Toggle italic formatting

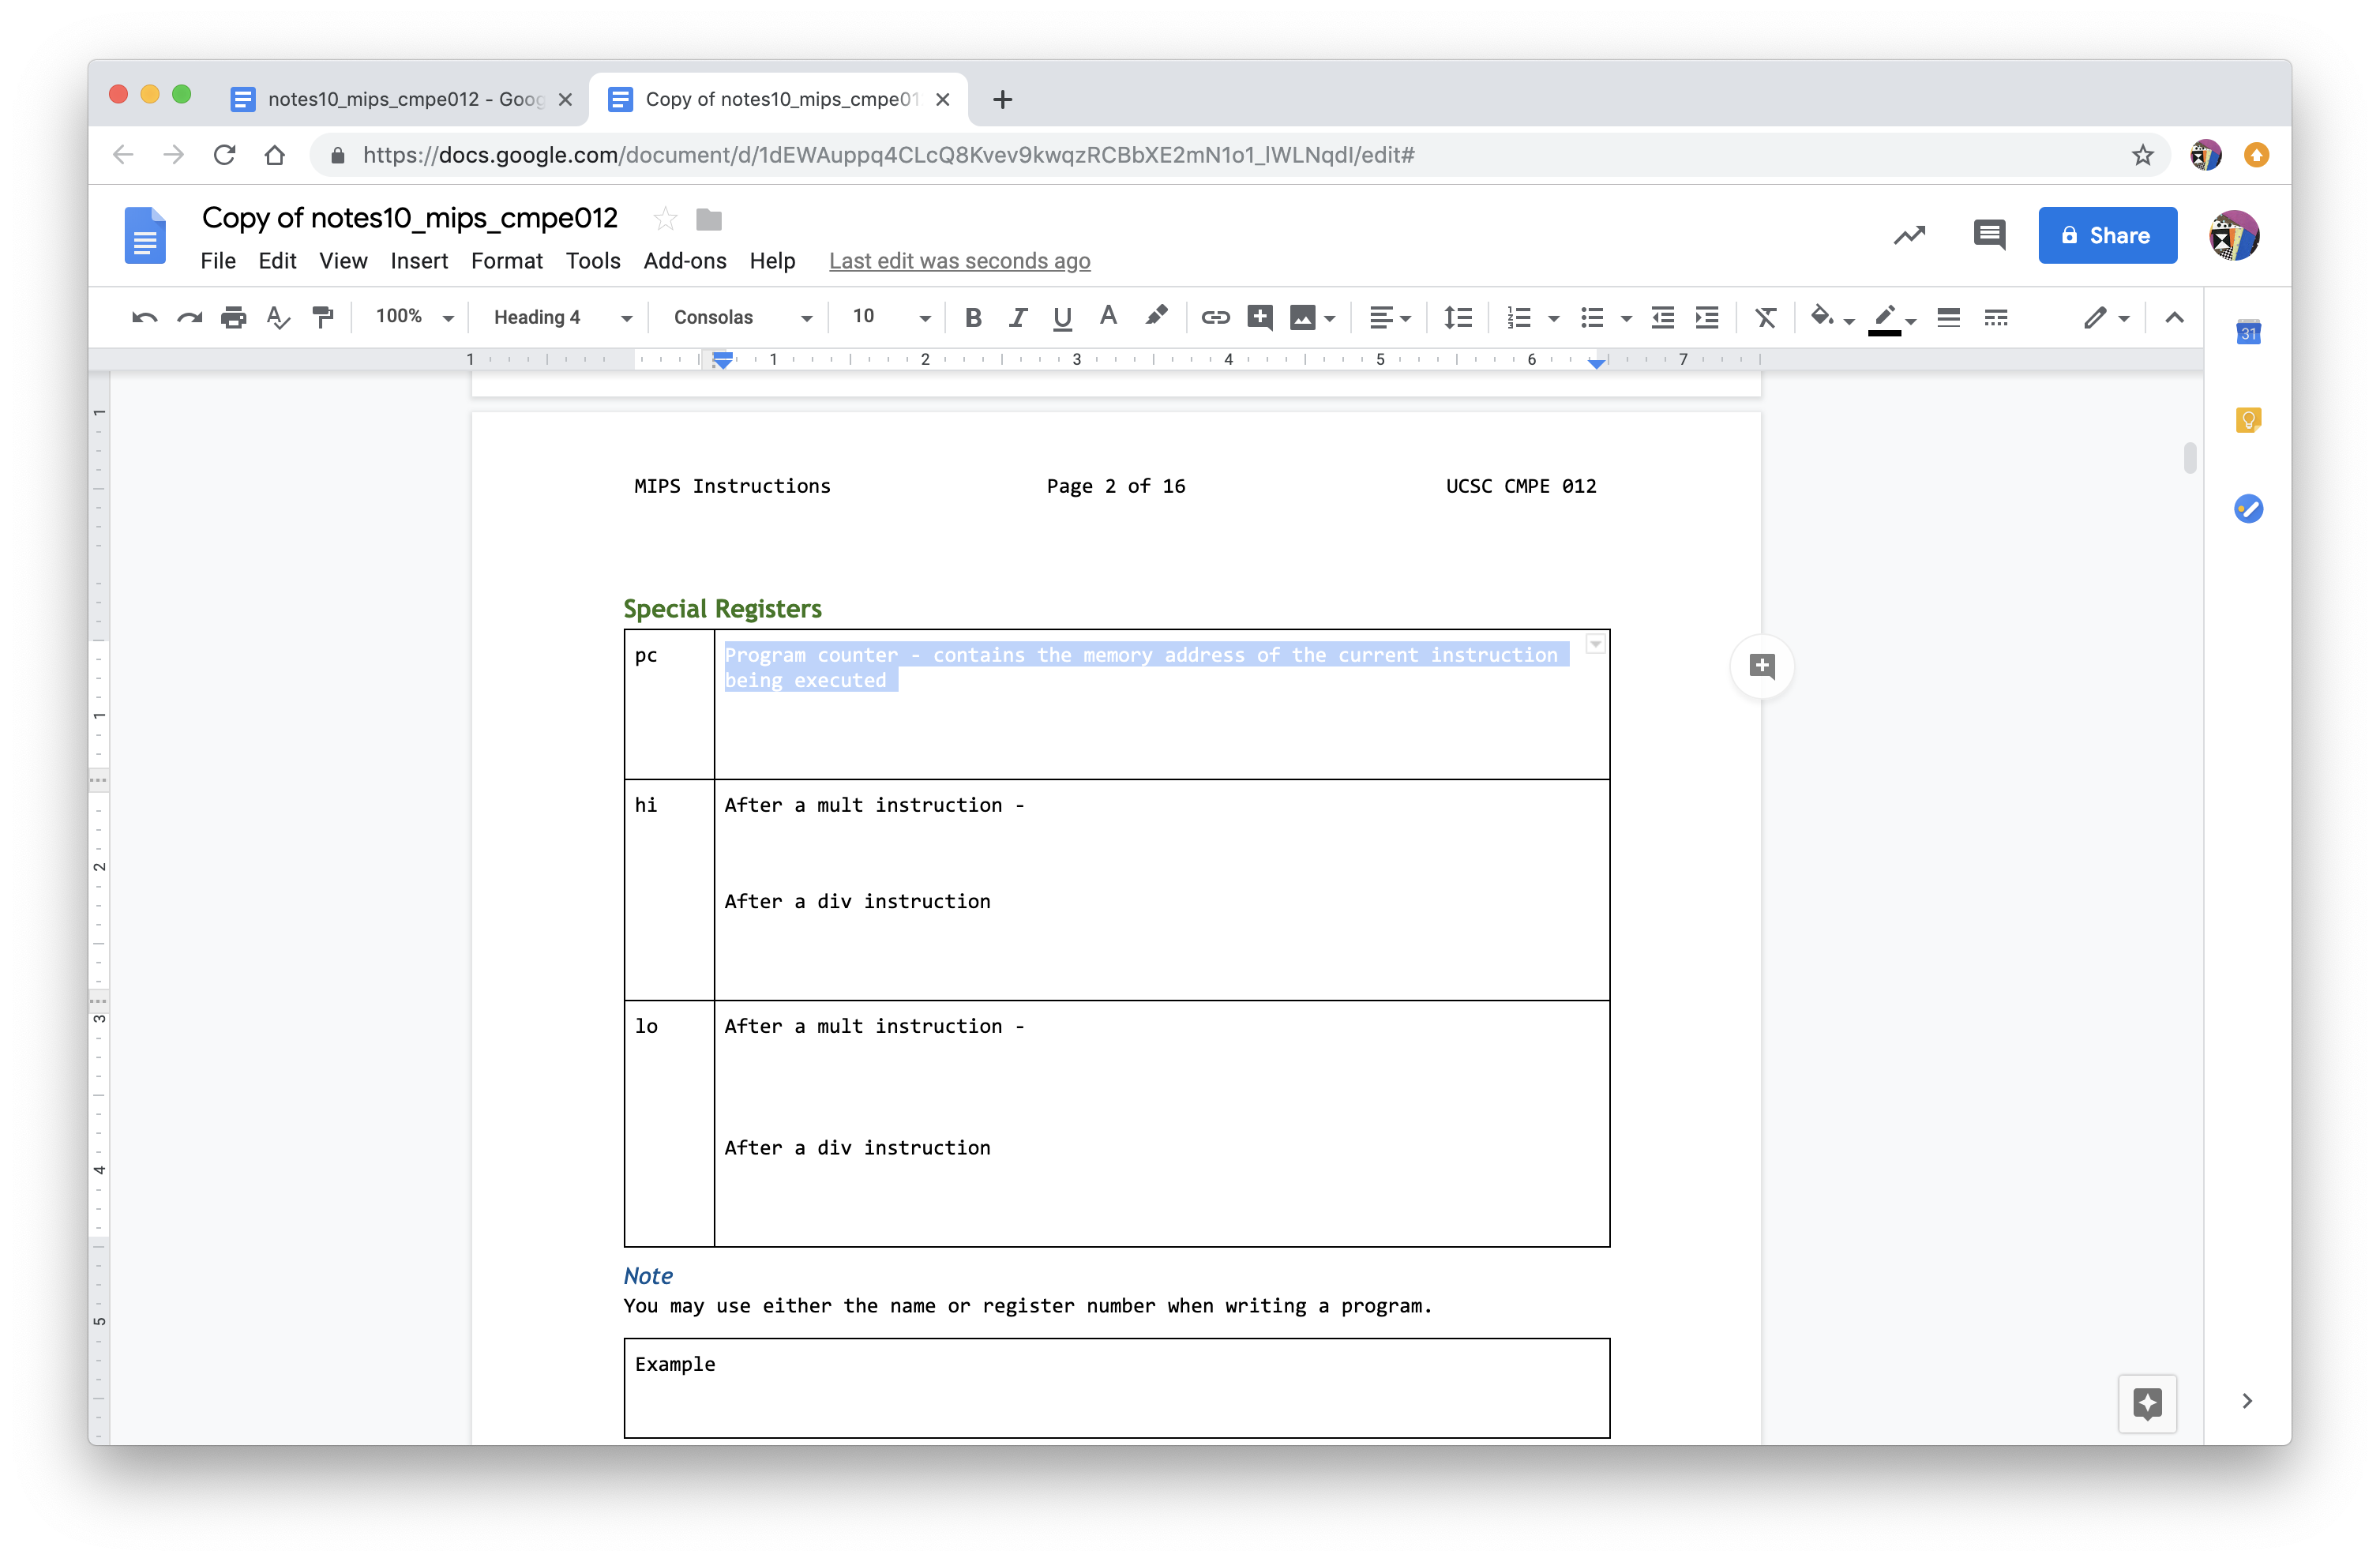1018,317
